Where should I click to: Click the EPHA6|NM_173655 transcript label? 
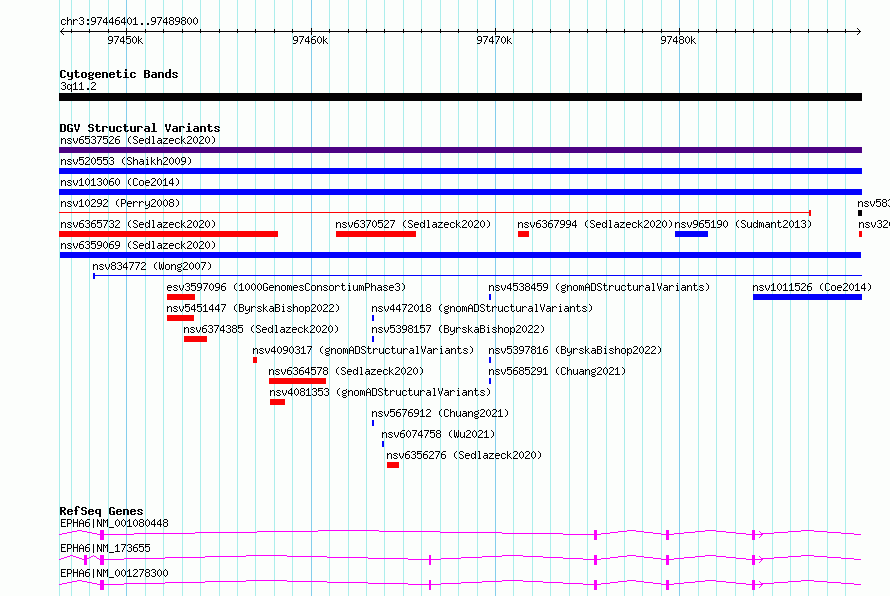tap(105, 548)
